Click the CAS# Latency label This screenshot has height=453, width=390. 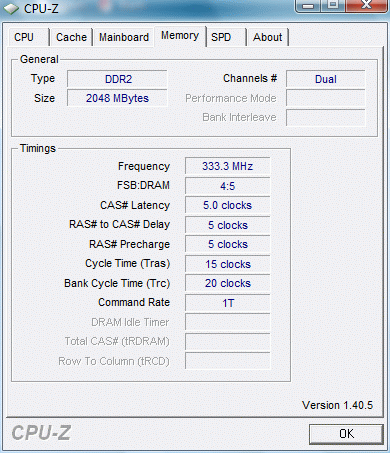point(135,205)
